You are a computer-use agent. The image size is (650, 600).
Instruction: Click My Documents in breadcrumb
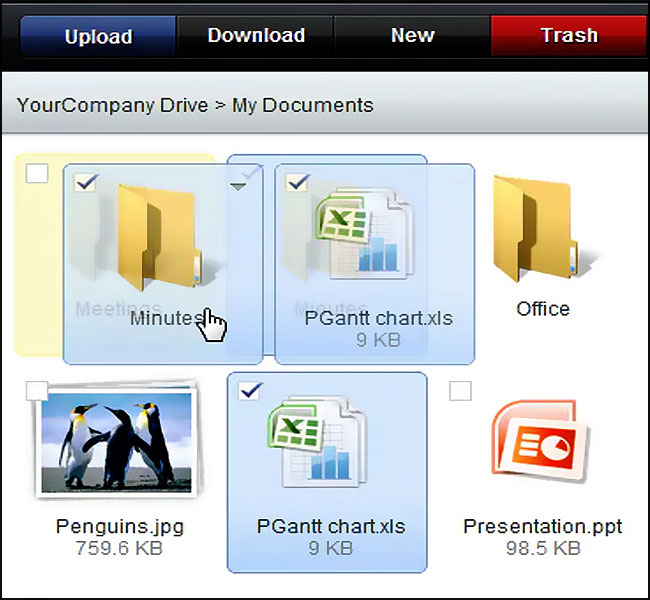click(303, 105)
